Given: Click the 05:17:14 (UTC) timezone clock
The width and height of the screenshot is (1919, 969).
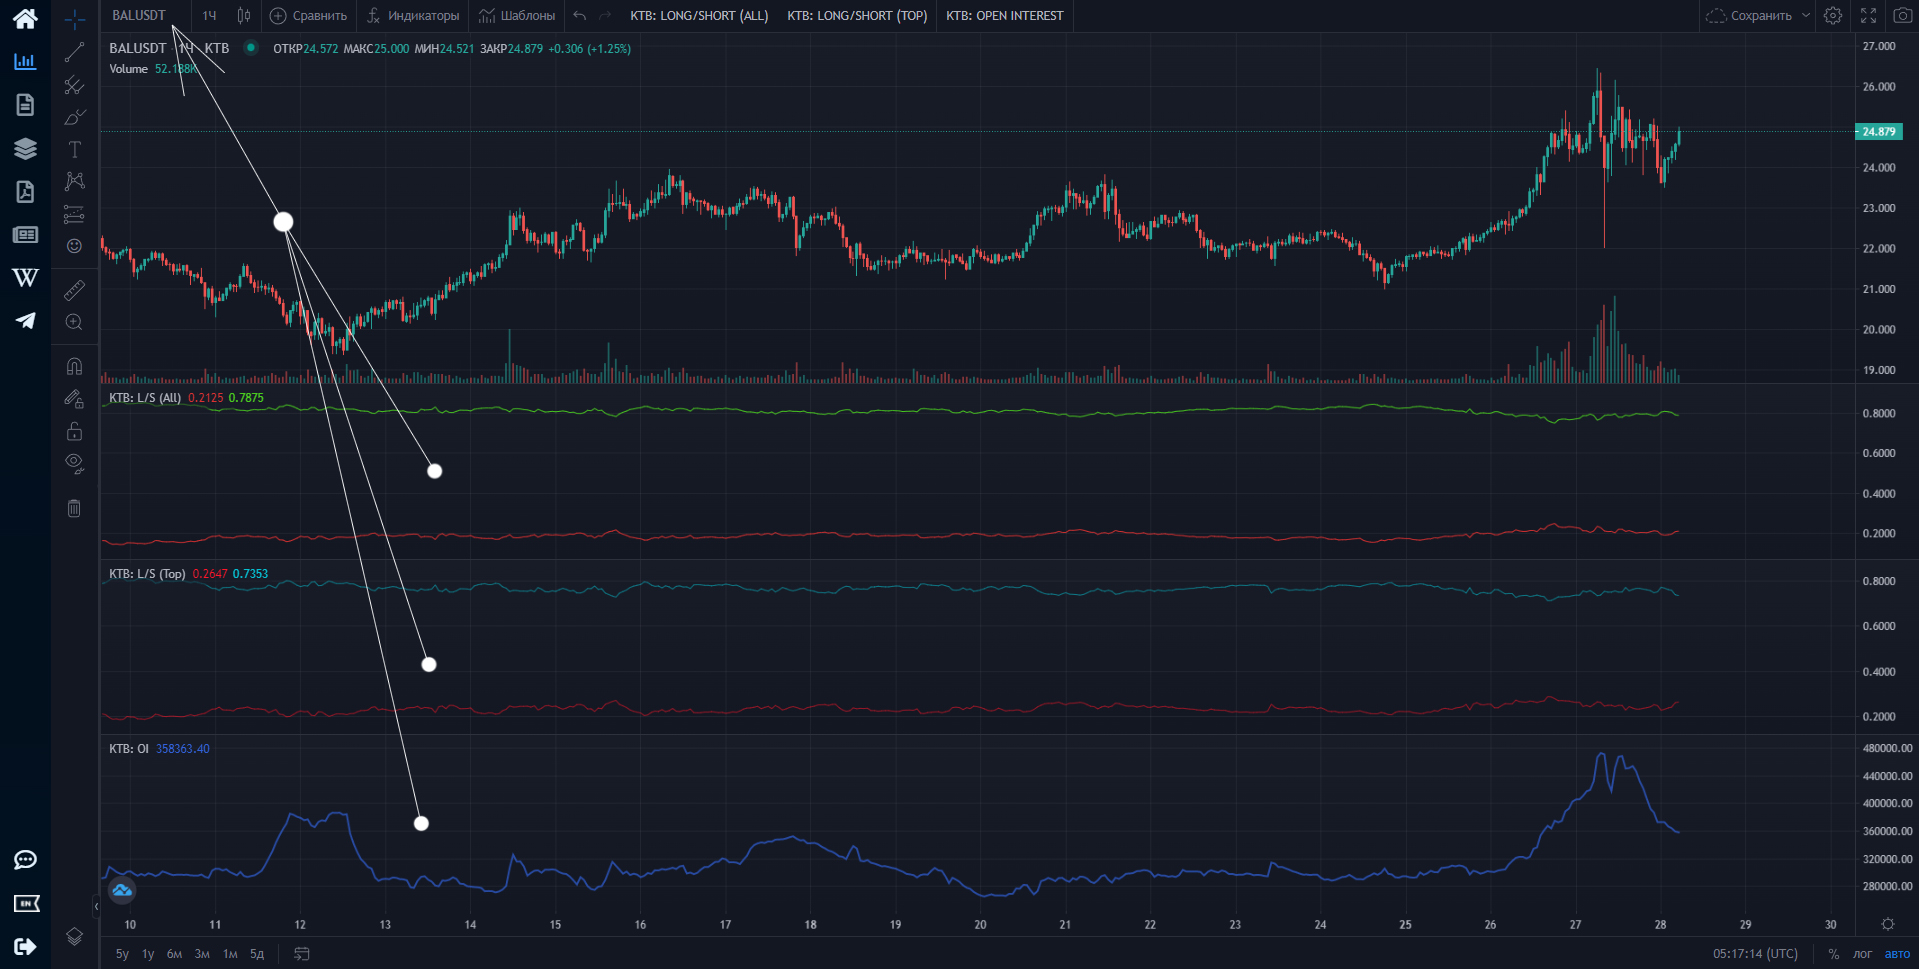Looking at the screenshot, I should 1755,954.
